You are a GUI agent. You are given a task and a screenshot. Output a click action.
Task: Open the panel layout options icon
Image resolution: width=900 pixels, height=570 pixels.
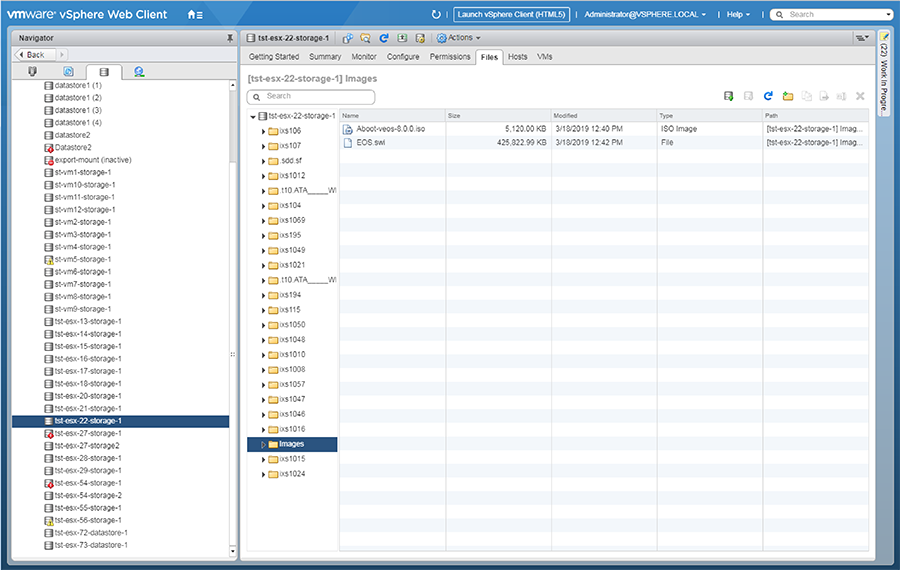tap(862, 38)
